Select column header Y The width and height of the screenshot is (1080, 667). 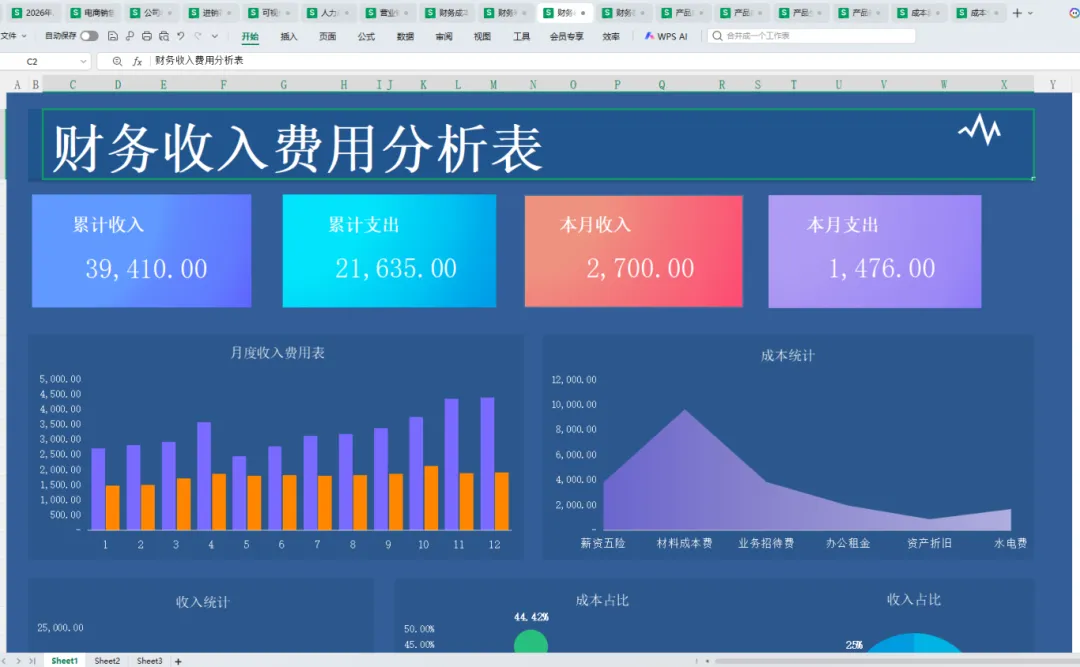(x=1052, y=85)
